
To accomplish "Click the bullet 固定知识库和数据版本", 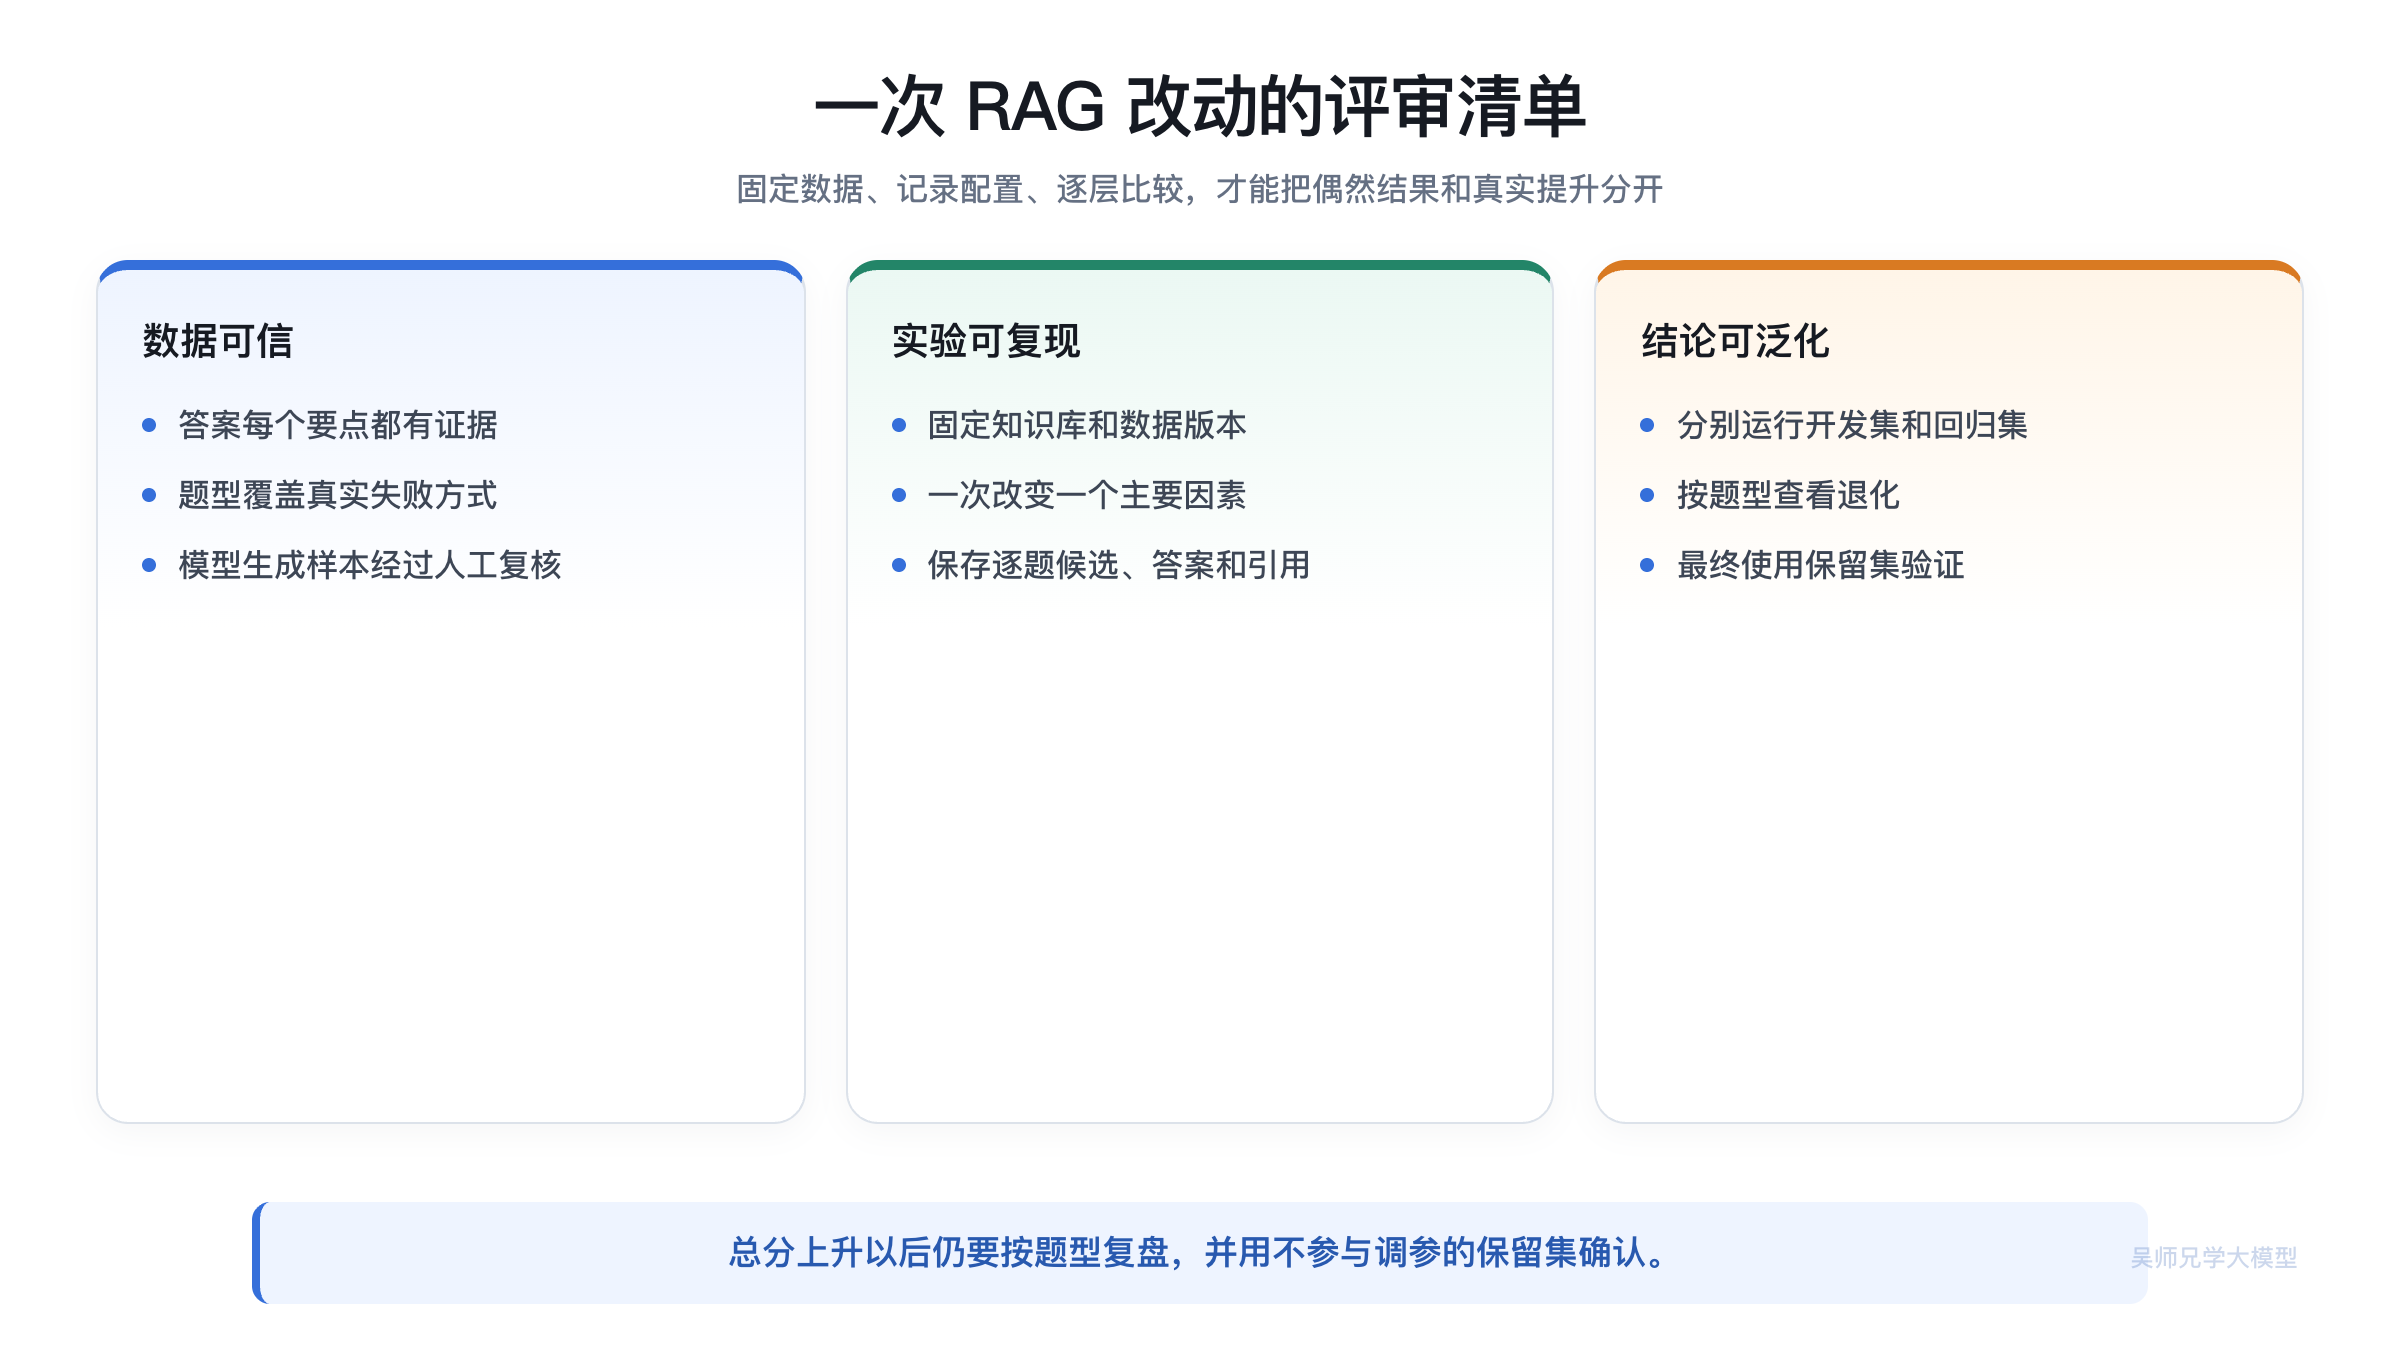I will [1087, 425].
